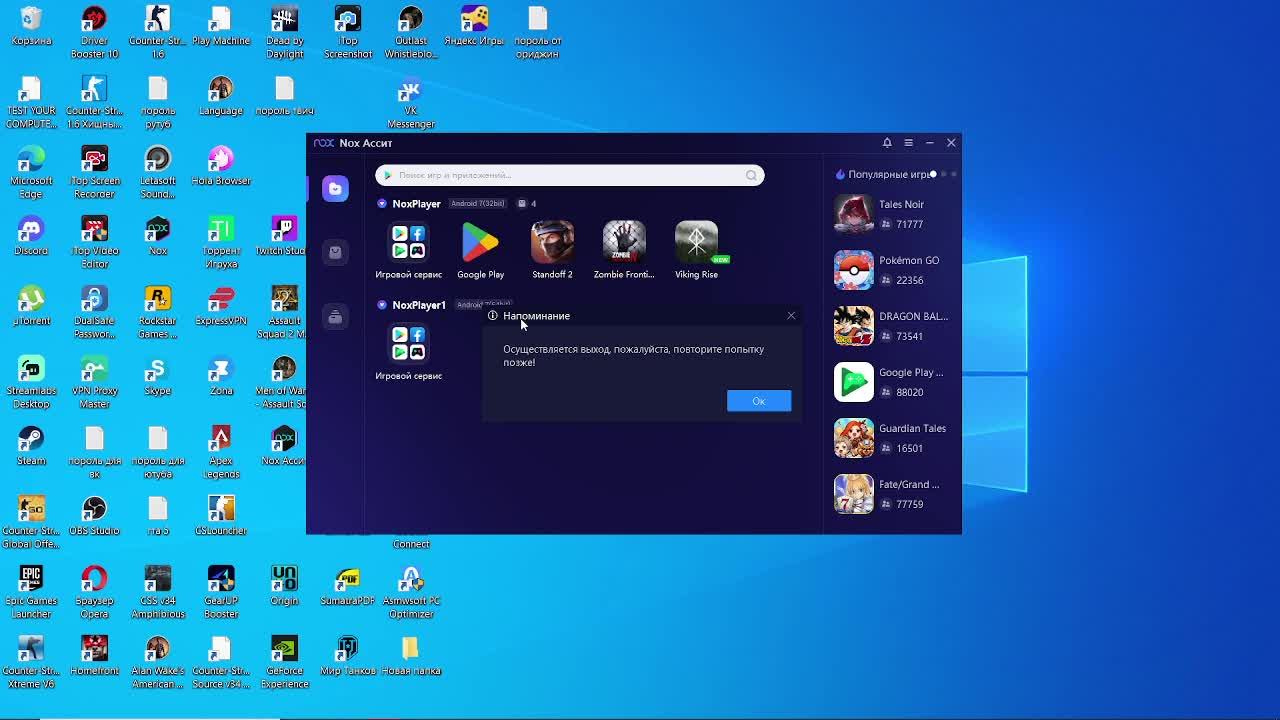Launch Google Play in NoxPlayer
The width and height of the screenshot is (1280, 720).
(480, 250)
